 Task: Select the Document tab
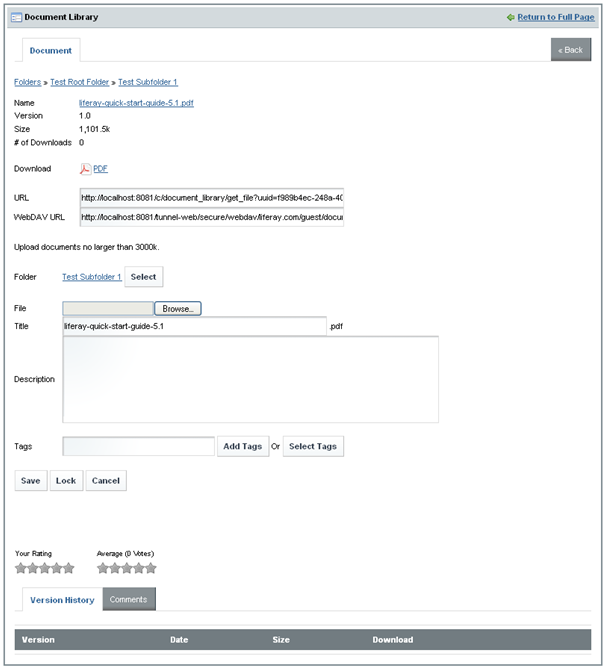[x=50, y=50]
